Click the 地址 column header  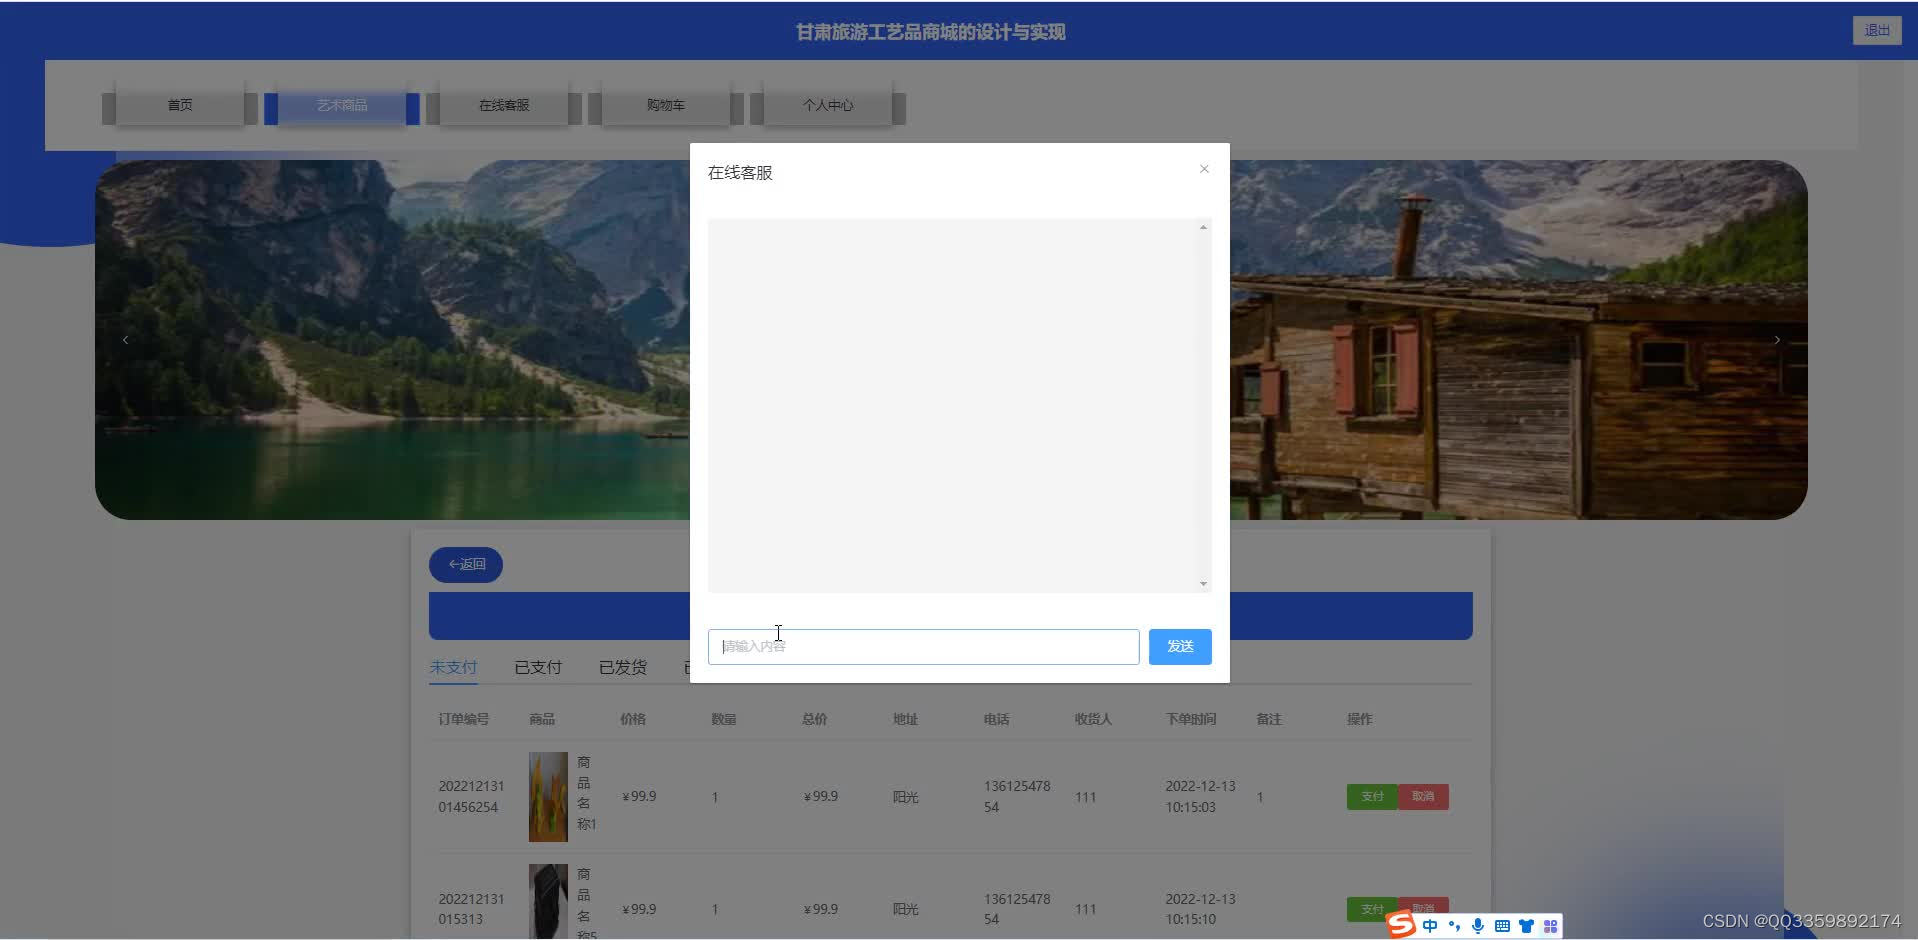pos(906,719)
